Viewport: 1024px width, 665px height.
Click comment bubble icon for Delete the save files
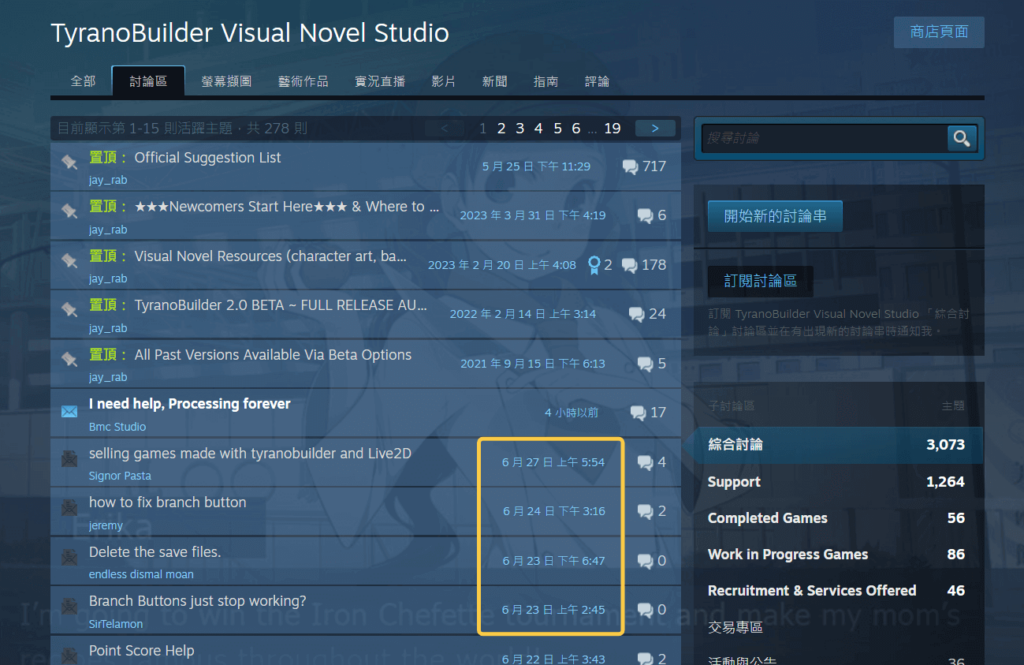[645, 560]
